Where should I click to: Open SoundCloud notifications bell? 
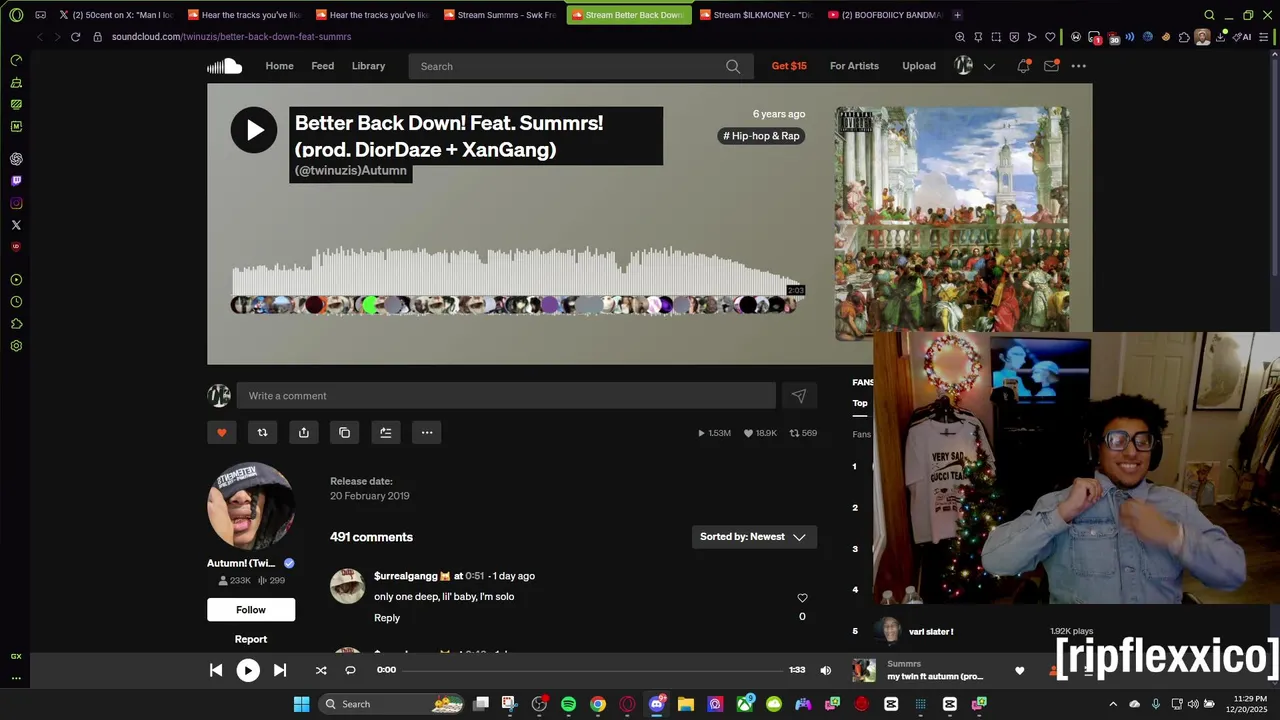1023,66
